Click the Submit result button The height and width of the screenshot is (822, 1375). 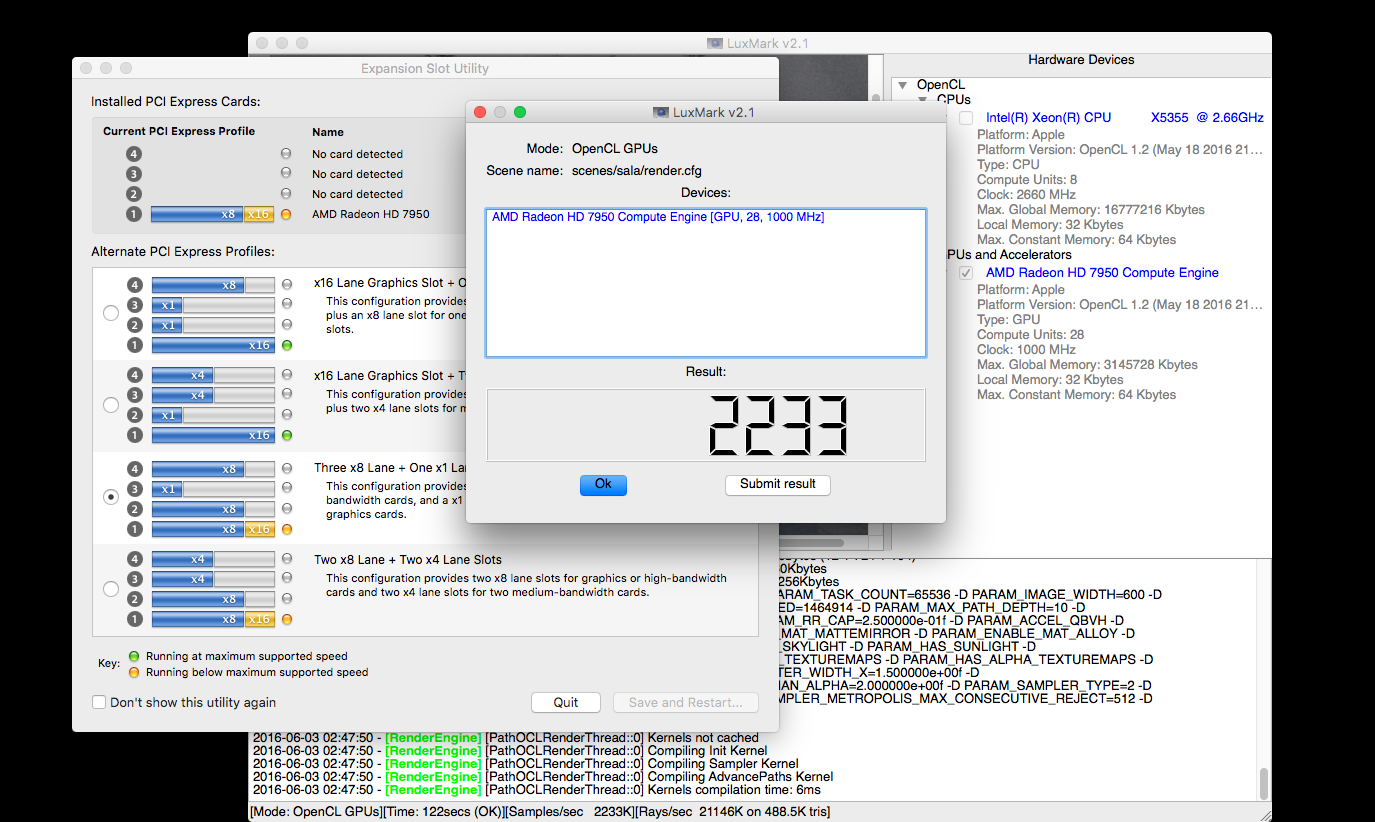tap(778, 484)
